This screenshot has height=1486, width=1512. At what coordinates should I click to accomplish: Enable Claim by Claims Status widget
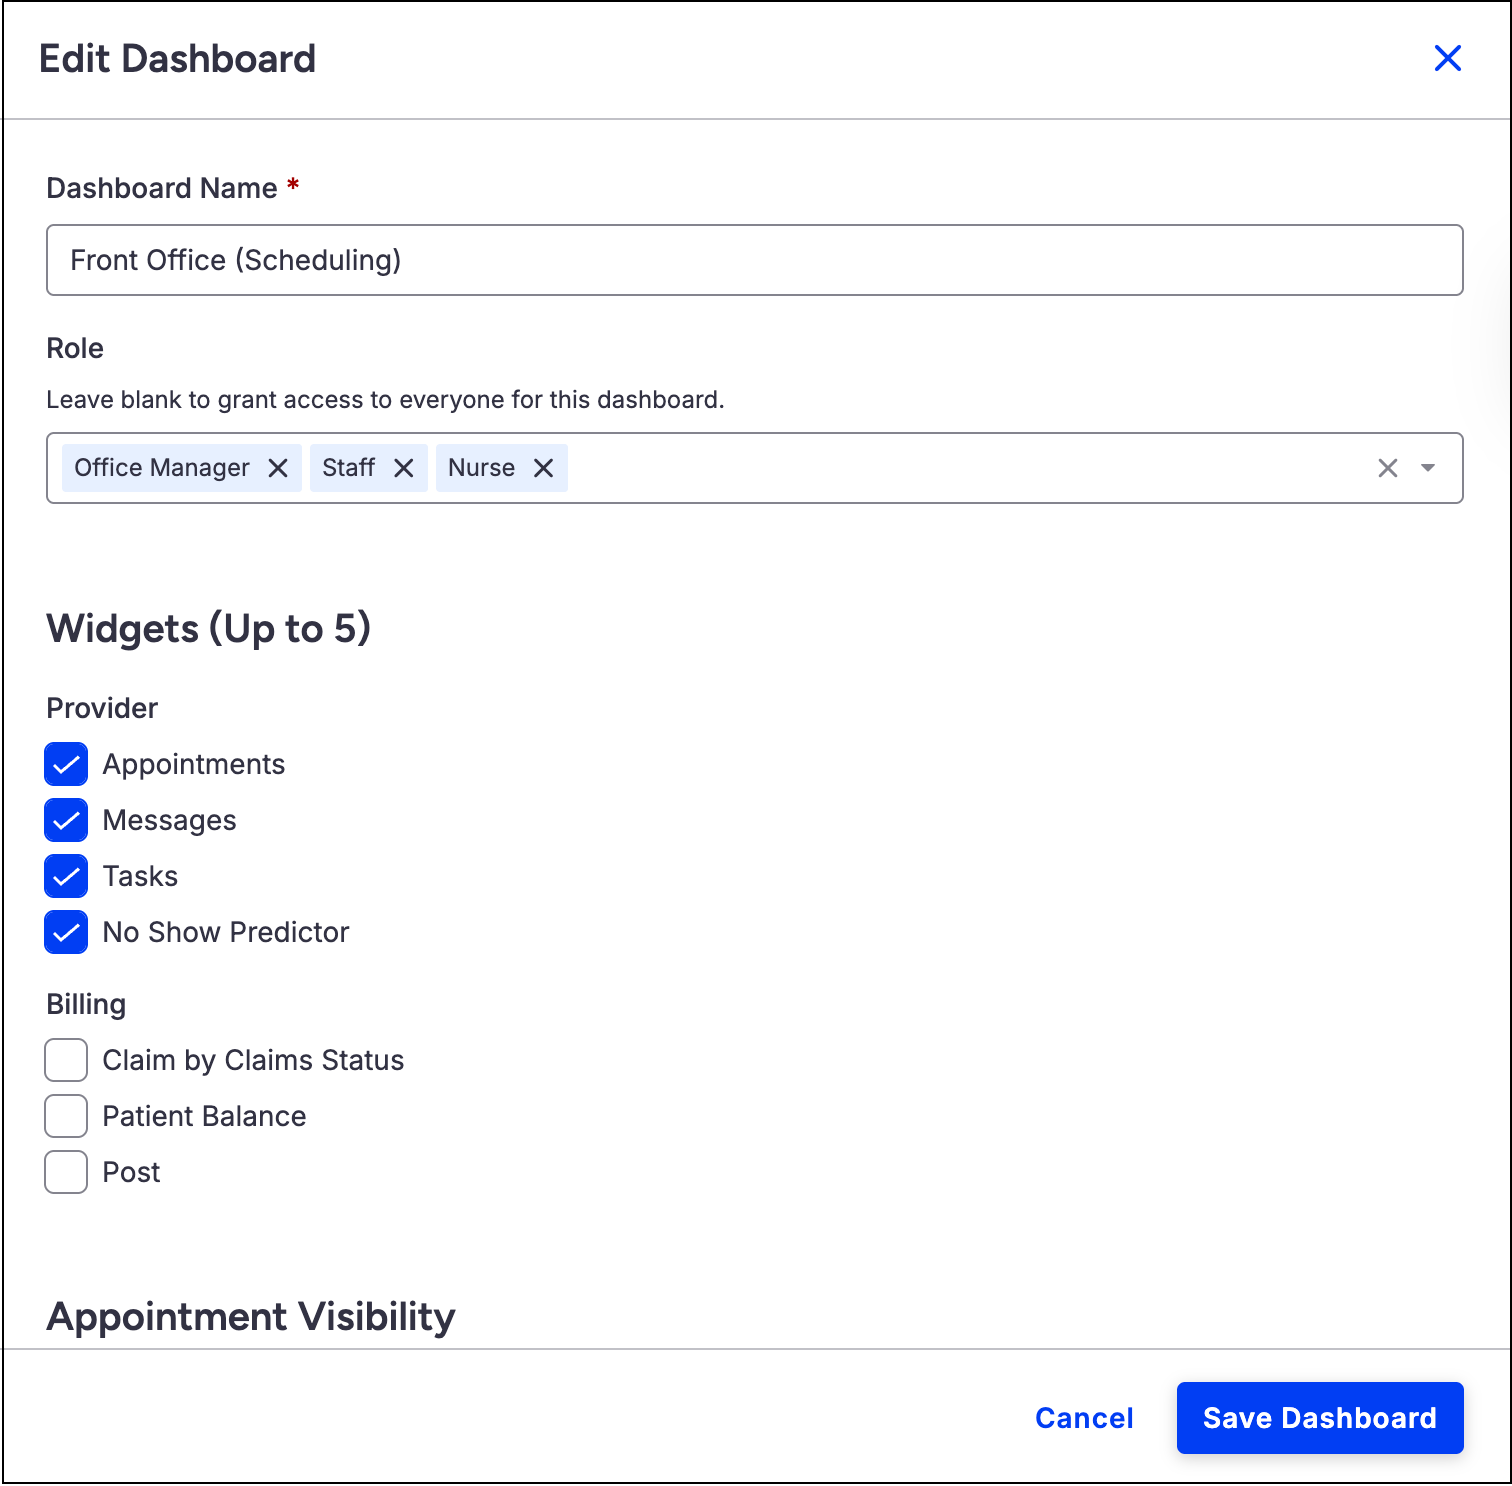pos(66,1060)
